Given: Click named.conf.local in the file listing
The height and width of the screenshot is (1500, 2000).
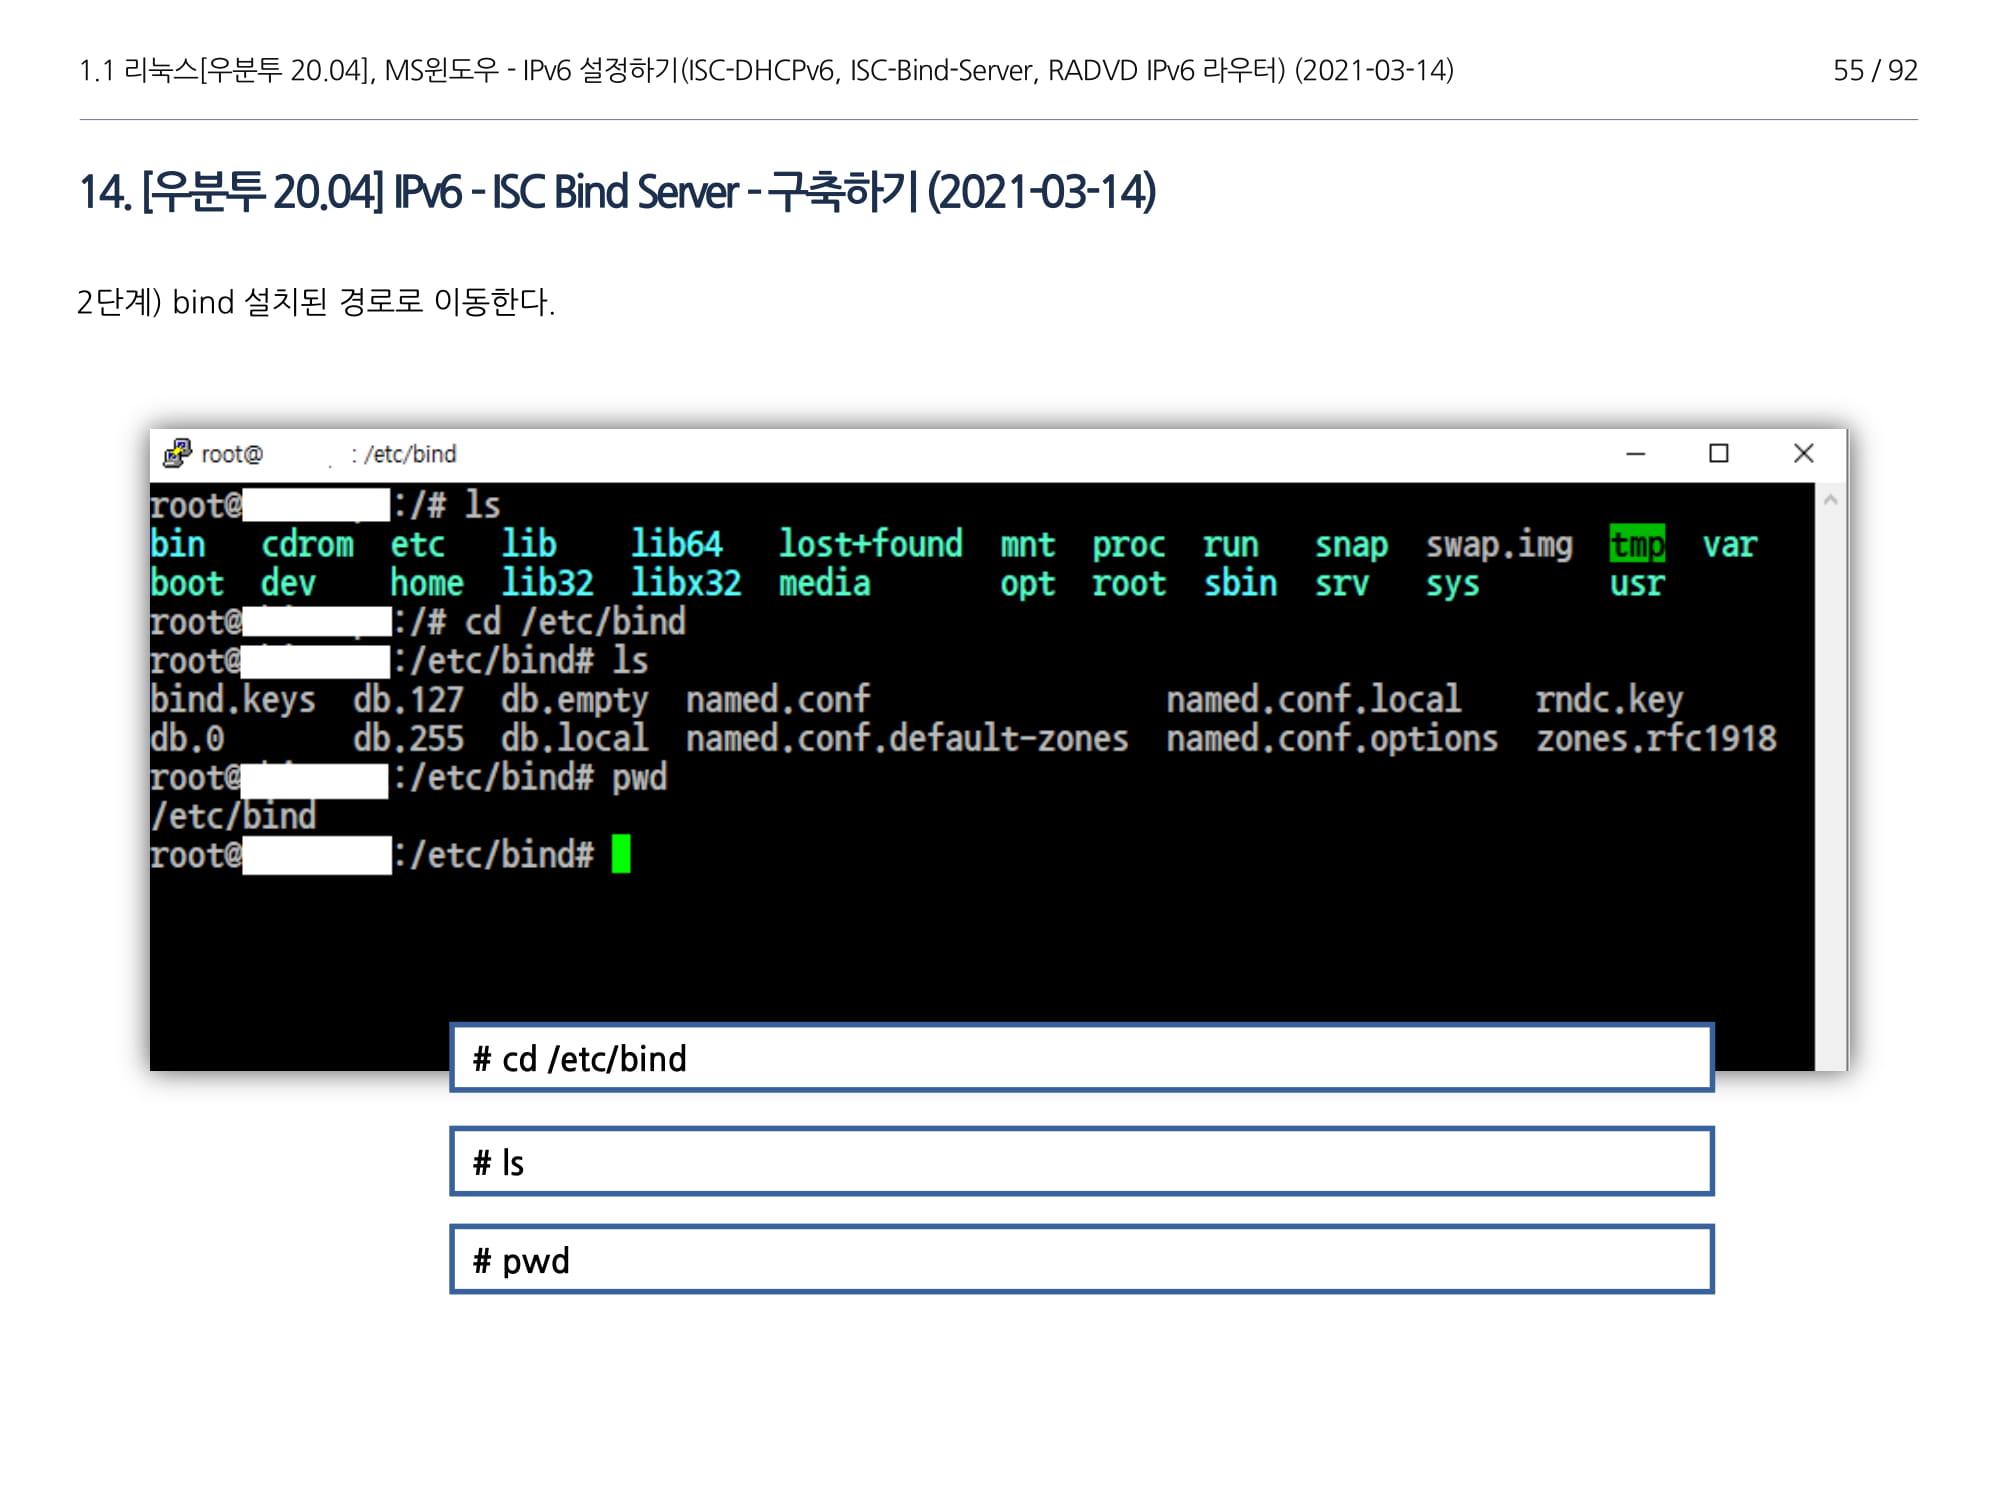Looking at the screenshot, I should tap(1313, 699).
